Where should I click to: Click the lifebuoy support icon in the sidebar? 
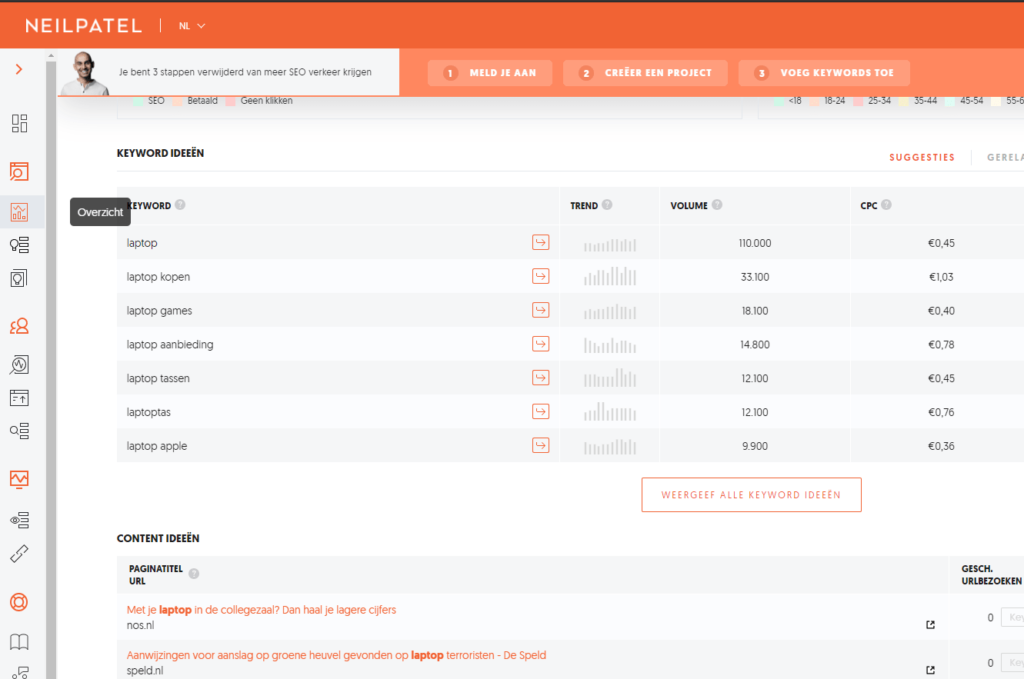[20, 602]
